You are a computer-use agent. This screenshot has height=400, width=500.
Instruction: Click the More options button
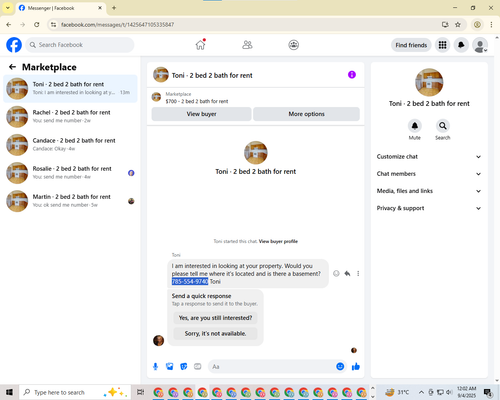coord(306,114)
